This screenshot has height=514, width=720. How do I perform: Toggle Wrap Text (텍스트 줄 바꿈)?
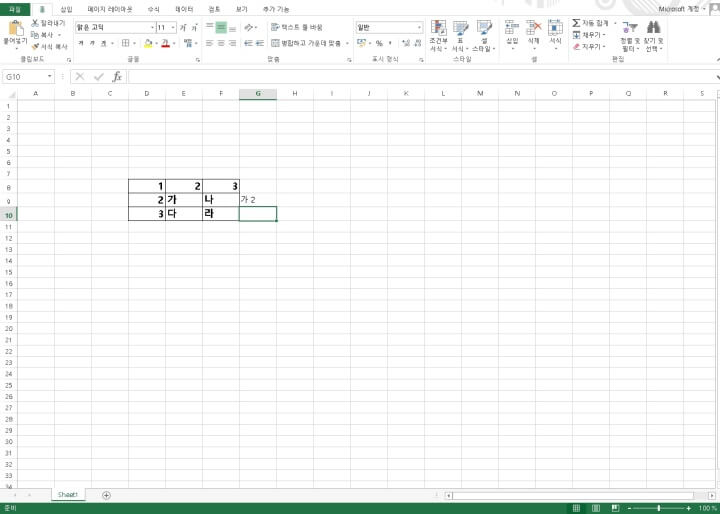coord(297,28)
